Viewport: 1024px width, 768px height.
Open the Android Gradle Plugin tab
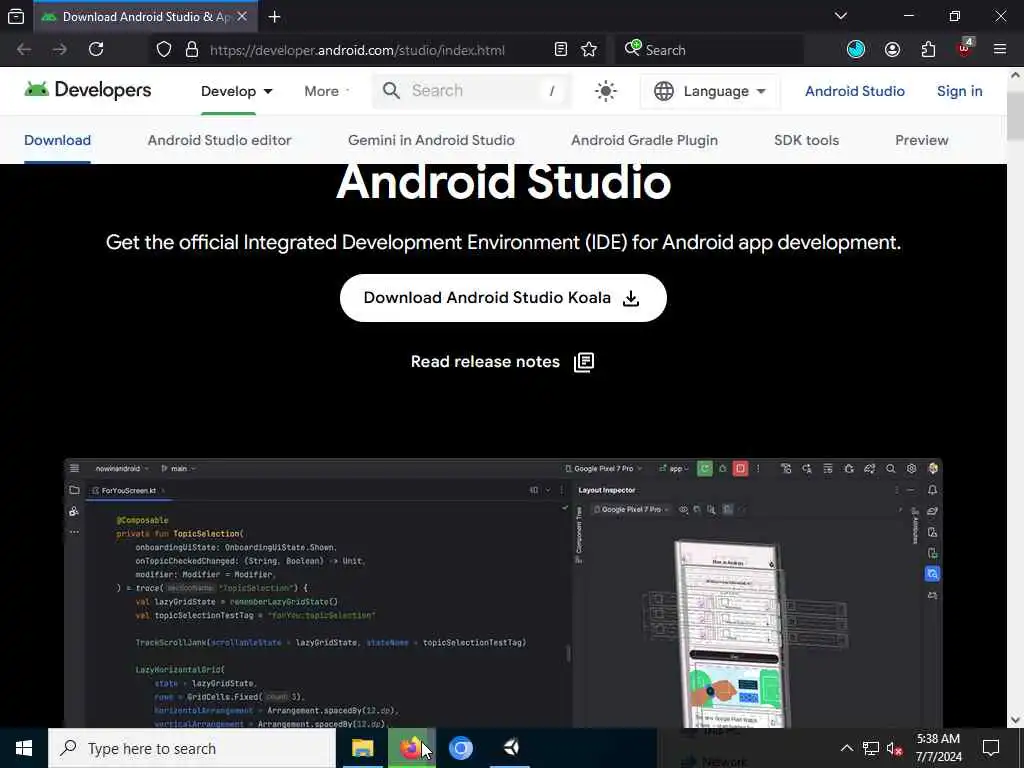tap(644, 140)
